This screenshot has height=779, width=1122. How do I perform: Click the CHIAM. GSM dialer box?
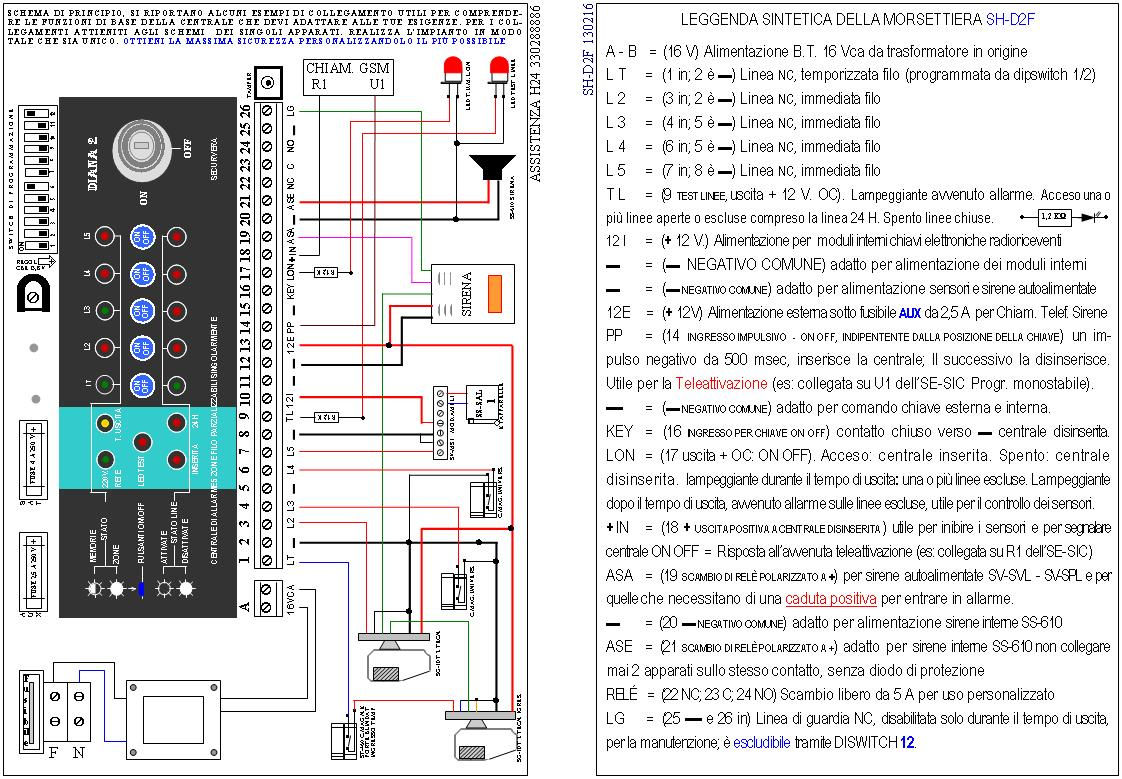tap(348, 78)
